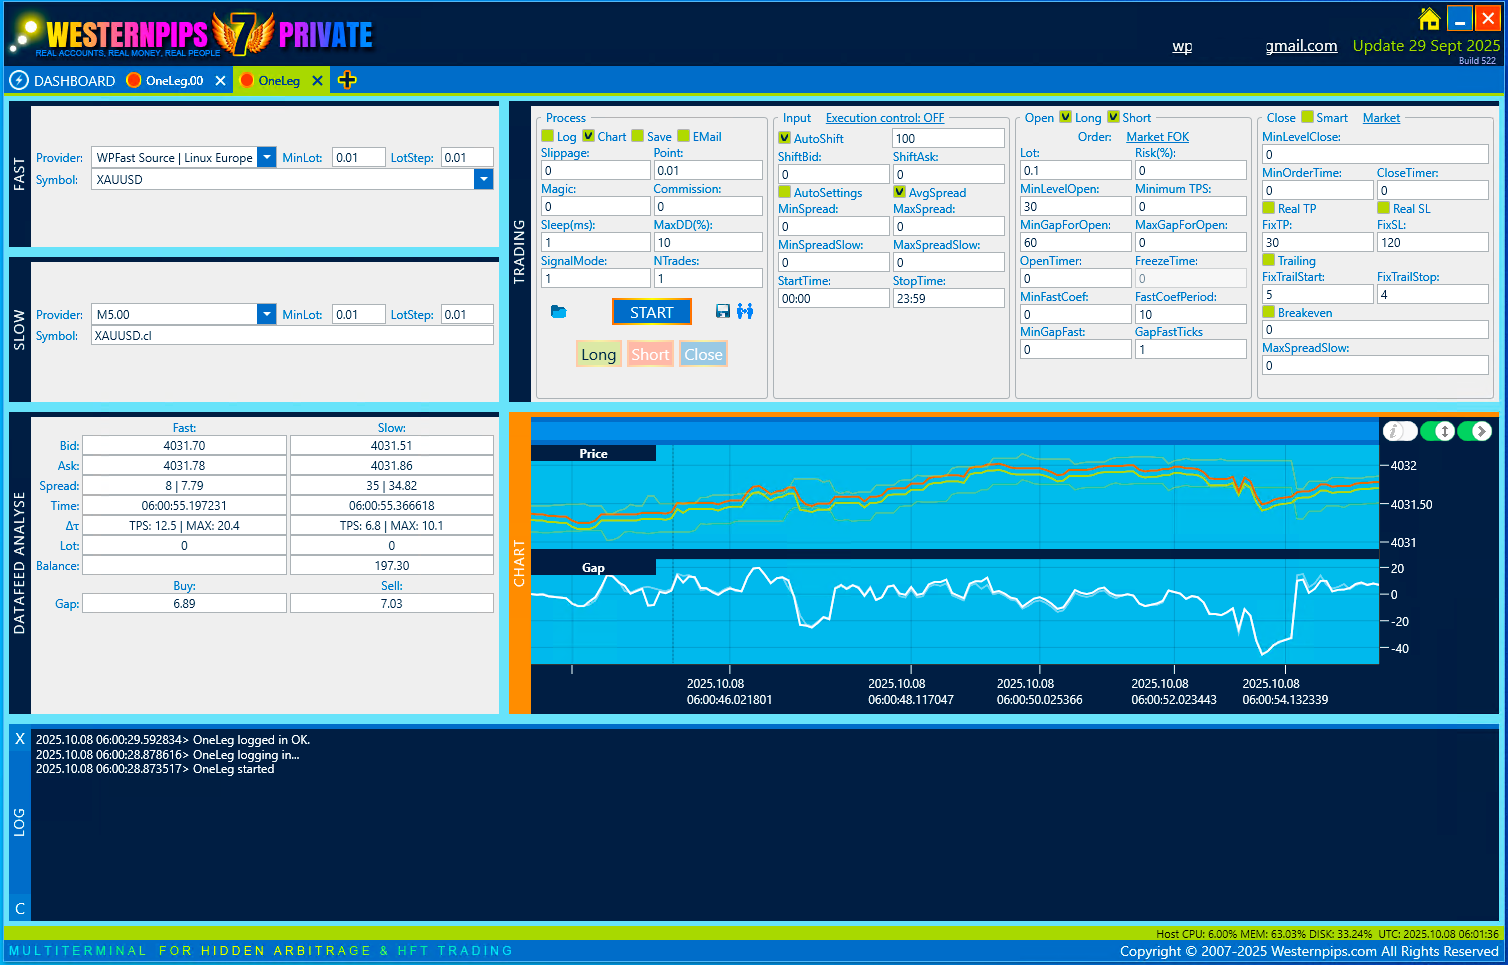Toggle the chart info switch

[x=1400, y=431]
